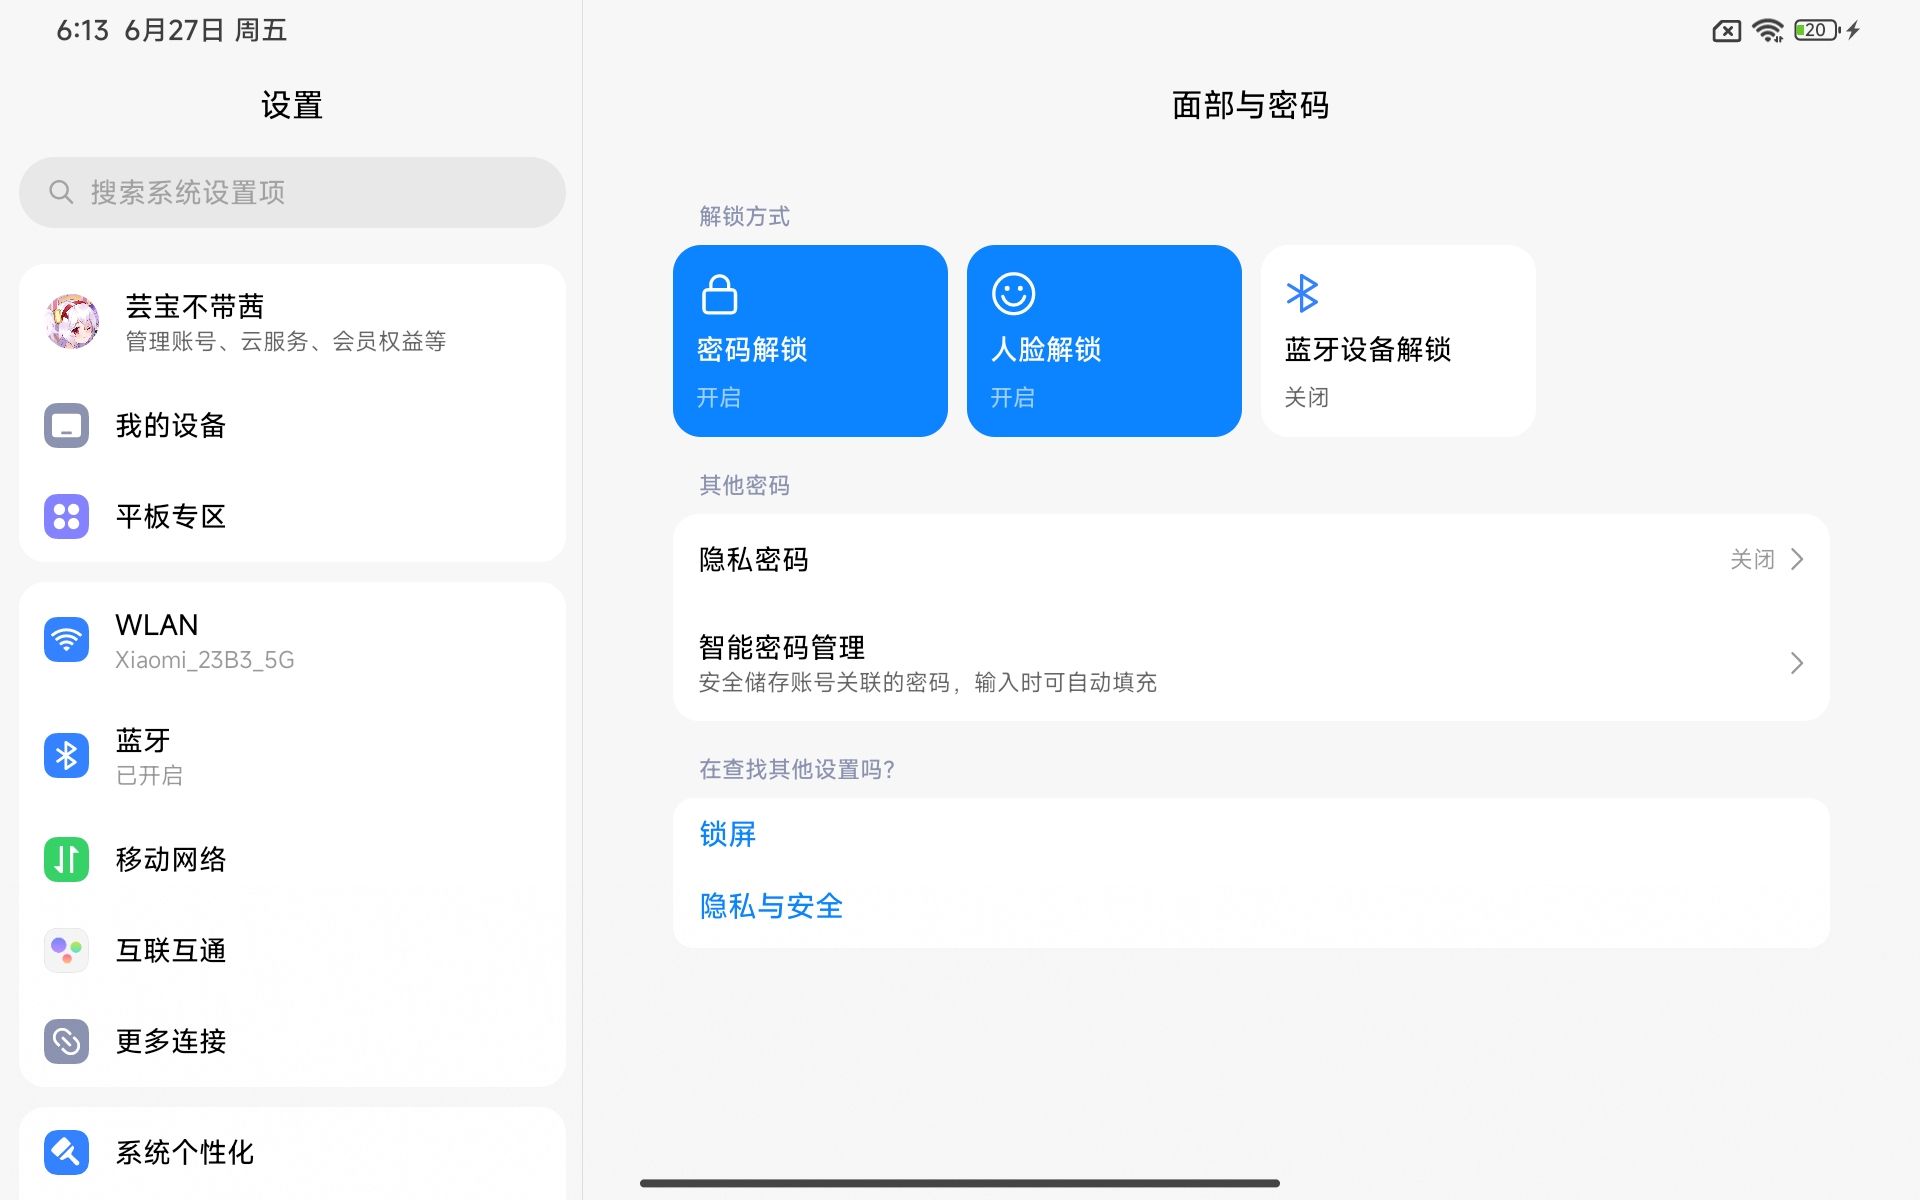Tap the padlock icon on 密码解锁
This screenshot has width=1920, height=1200.
(x=719, y=294)
